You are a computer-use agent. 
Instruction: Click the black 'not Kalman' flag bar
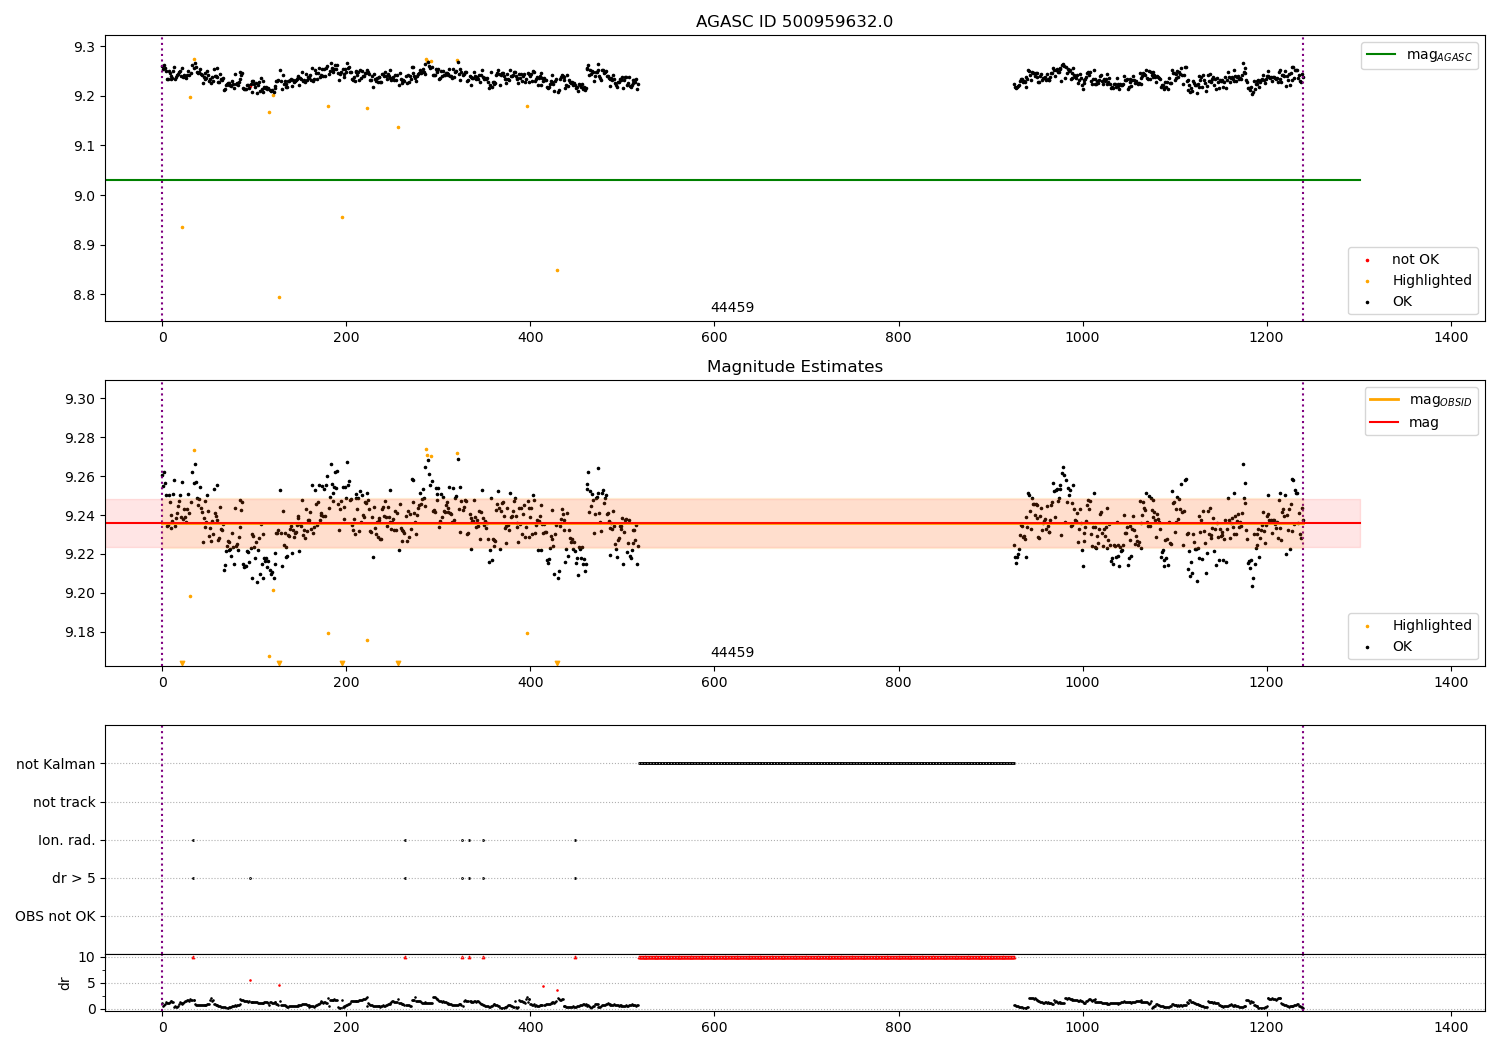tap(827, 763)
